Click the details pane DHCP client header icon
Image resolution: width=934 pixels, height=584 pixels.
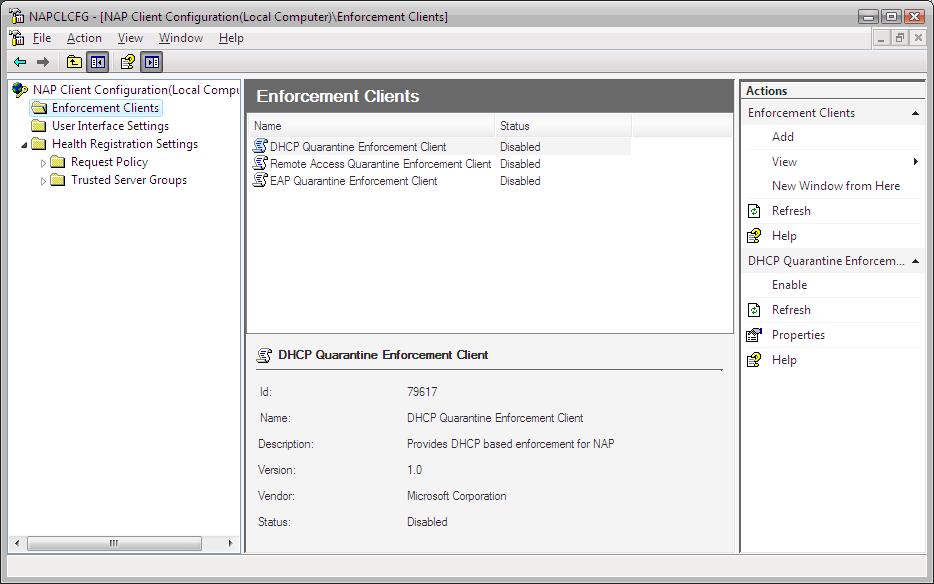click(264, 355)
